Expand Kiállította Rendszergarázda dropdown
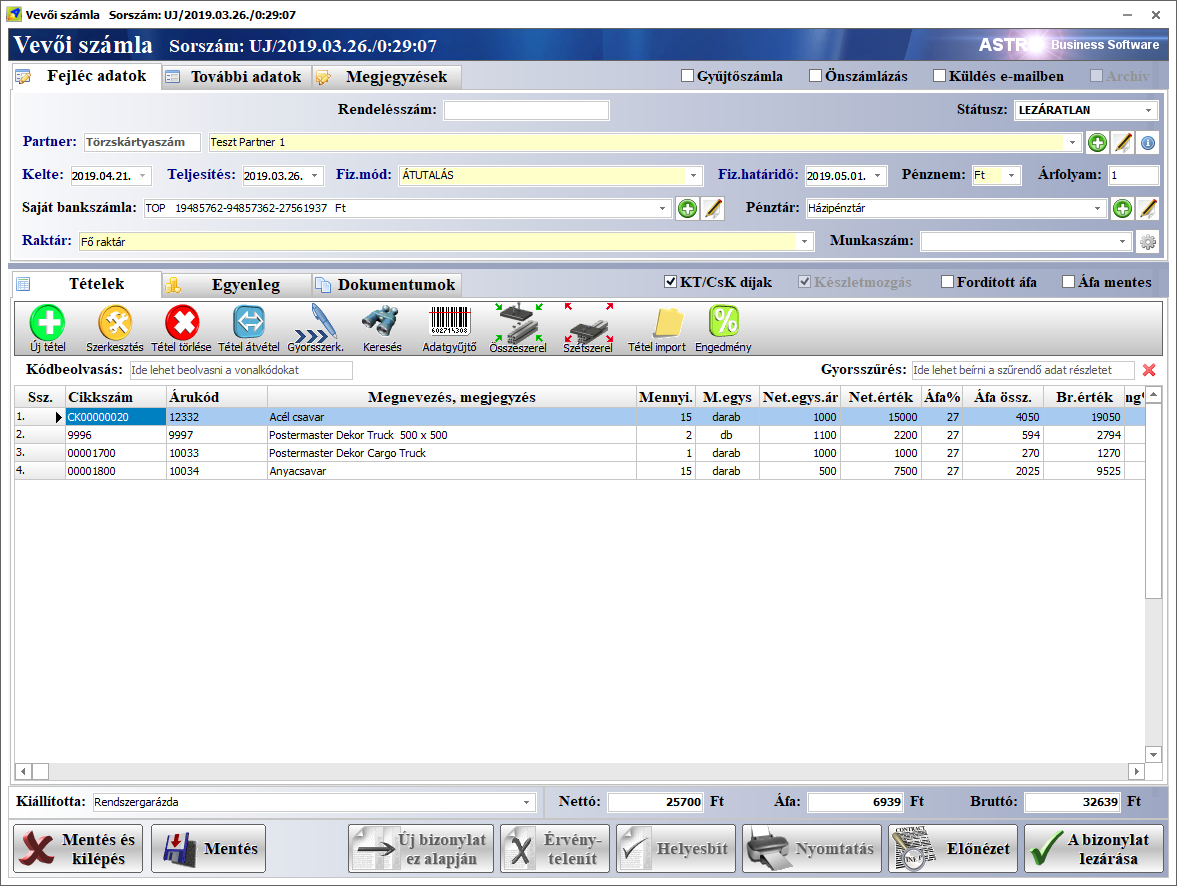The image size is (1177, 886). (x=527, y=803)
